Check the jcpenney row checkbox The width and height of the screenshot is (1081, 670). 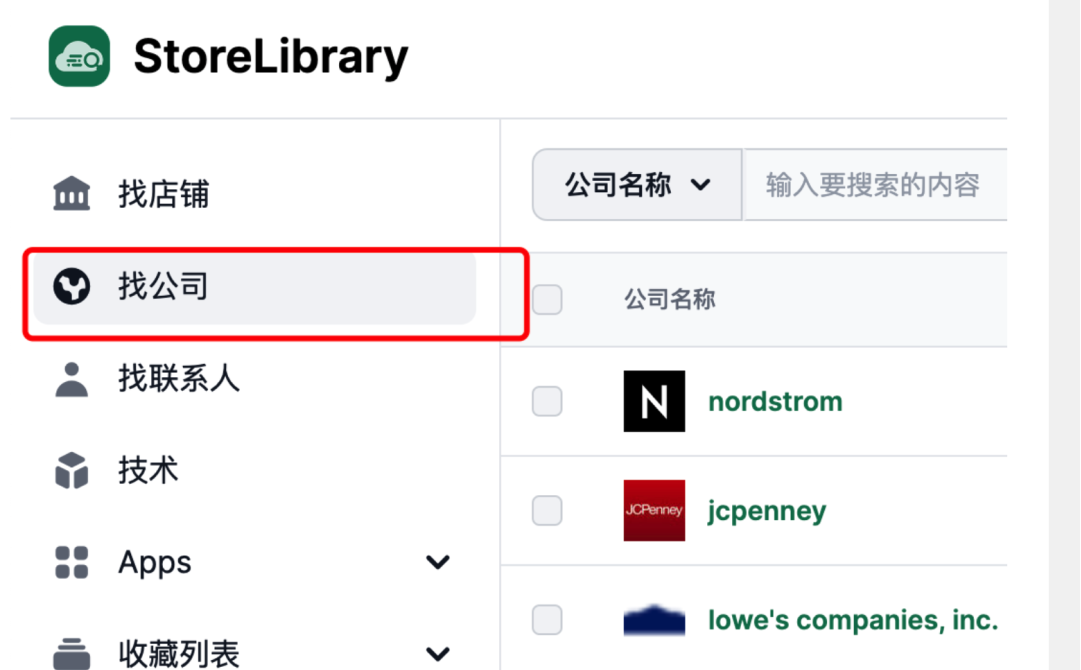547,511
